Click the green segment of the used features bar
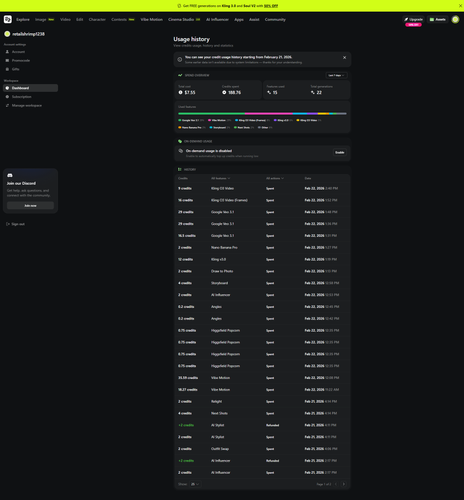Screen dimensions: 464x500 click(212, 114)
